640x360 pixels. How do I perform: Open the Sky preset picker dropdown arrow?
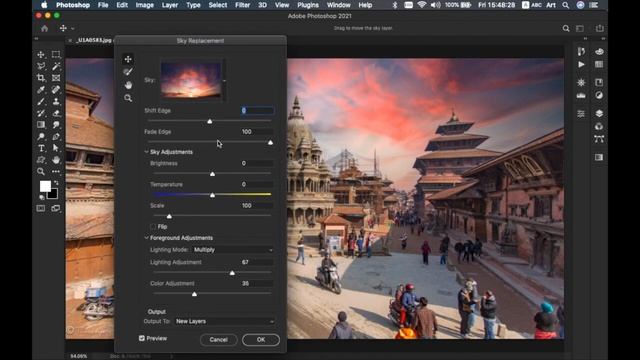pyautogui.click(x=224, y=80)
